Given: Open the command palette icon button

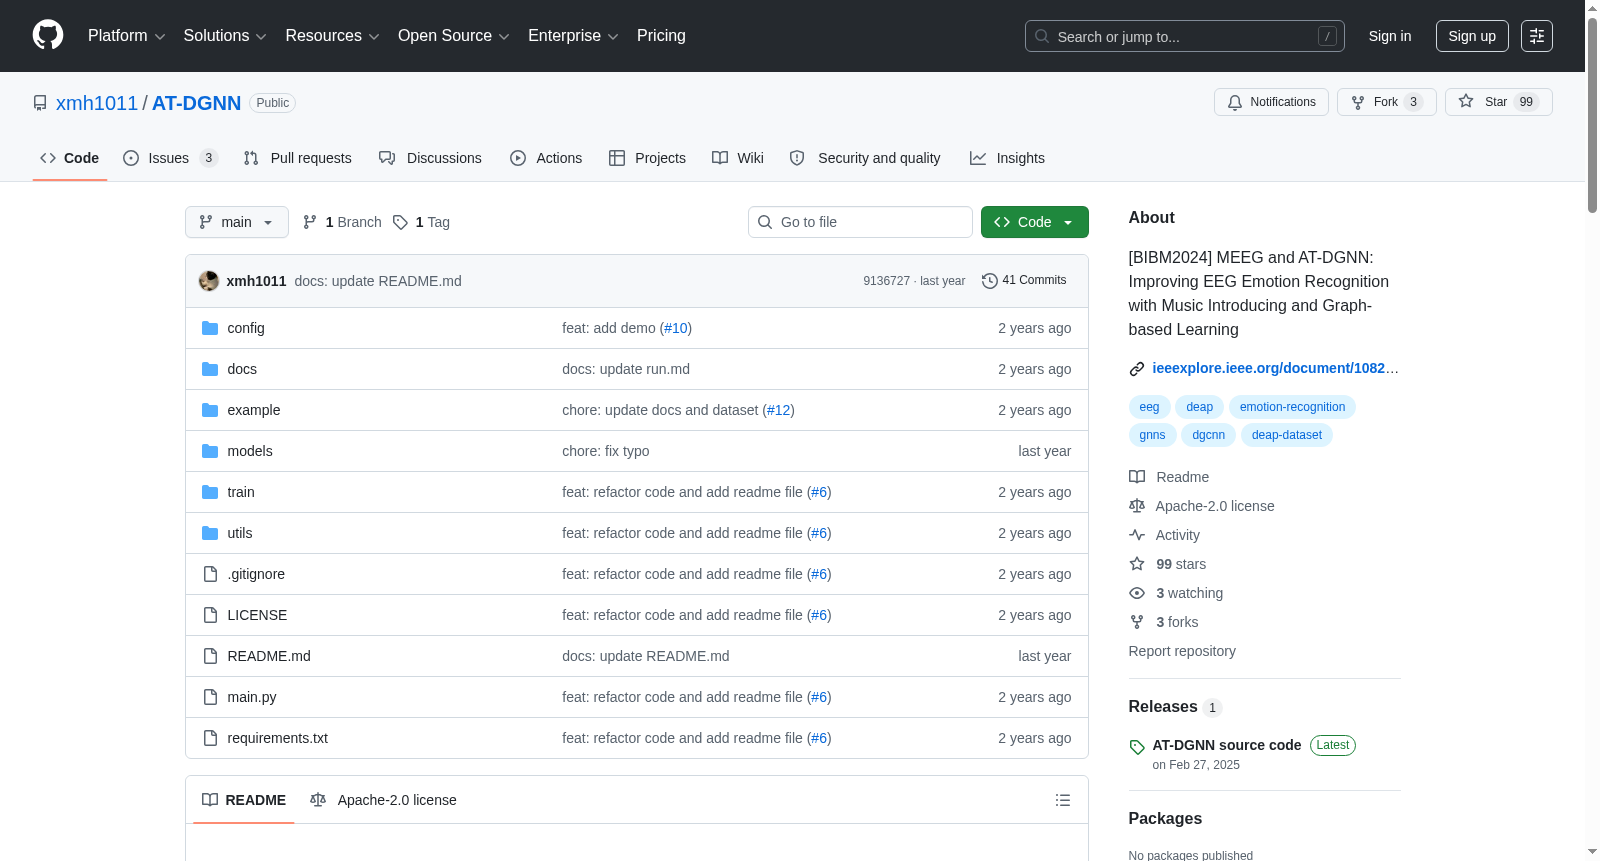Looking at the screenshot, I should (x=1537, y=36).
